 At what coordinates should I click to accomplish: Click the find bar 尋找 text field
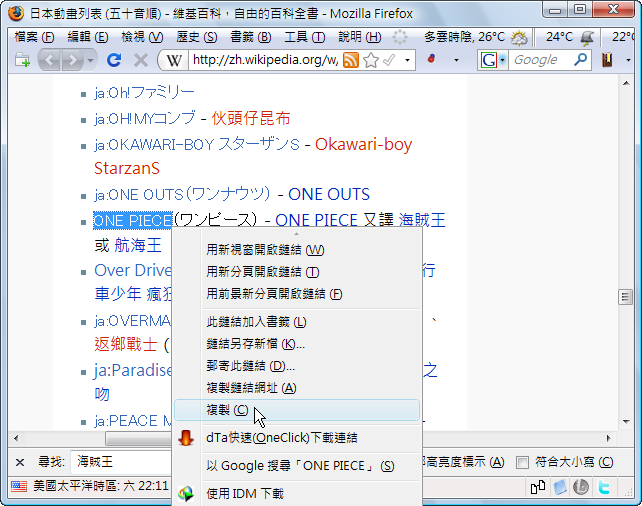coord(121,462)
